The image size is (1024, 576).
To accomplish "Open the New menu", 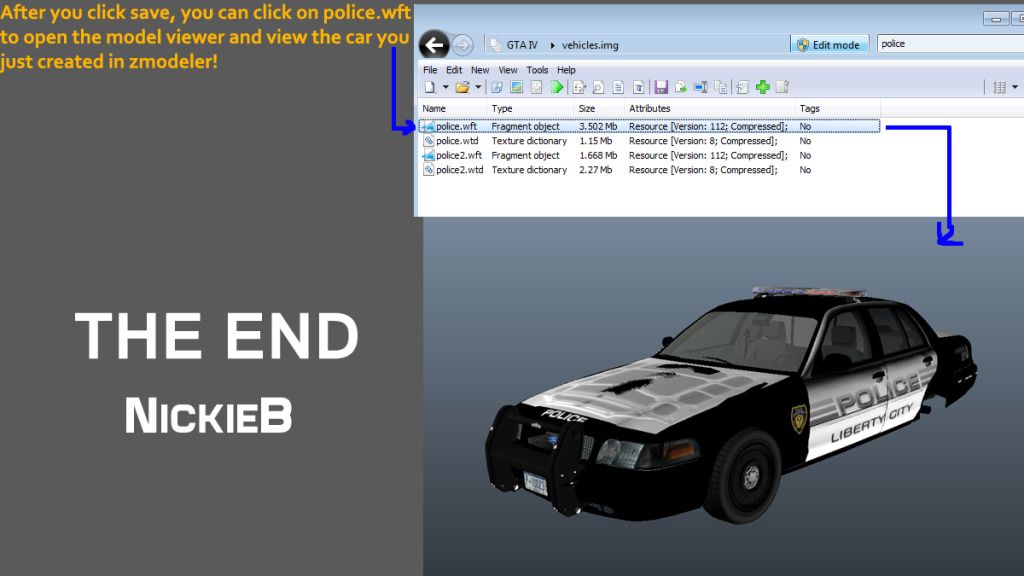I will (x=480, y=70).
